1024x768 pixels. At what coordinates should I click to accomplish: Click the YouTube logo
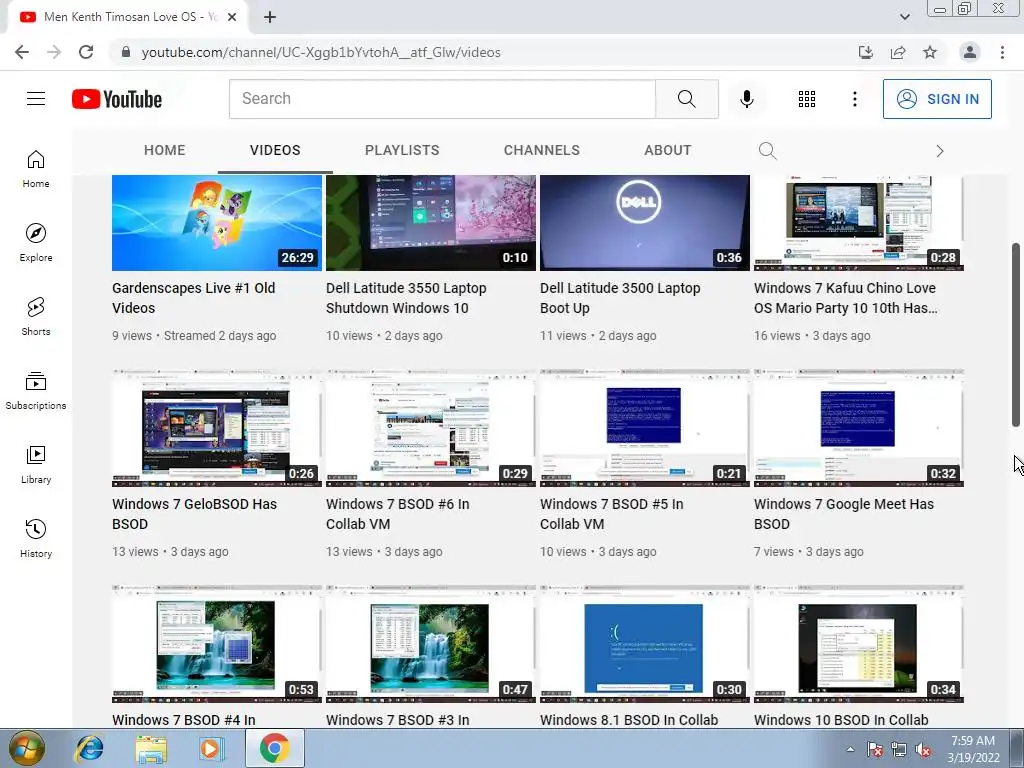[x=117, y=99]
